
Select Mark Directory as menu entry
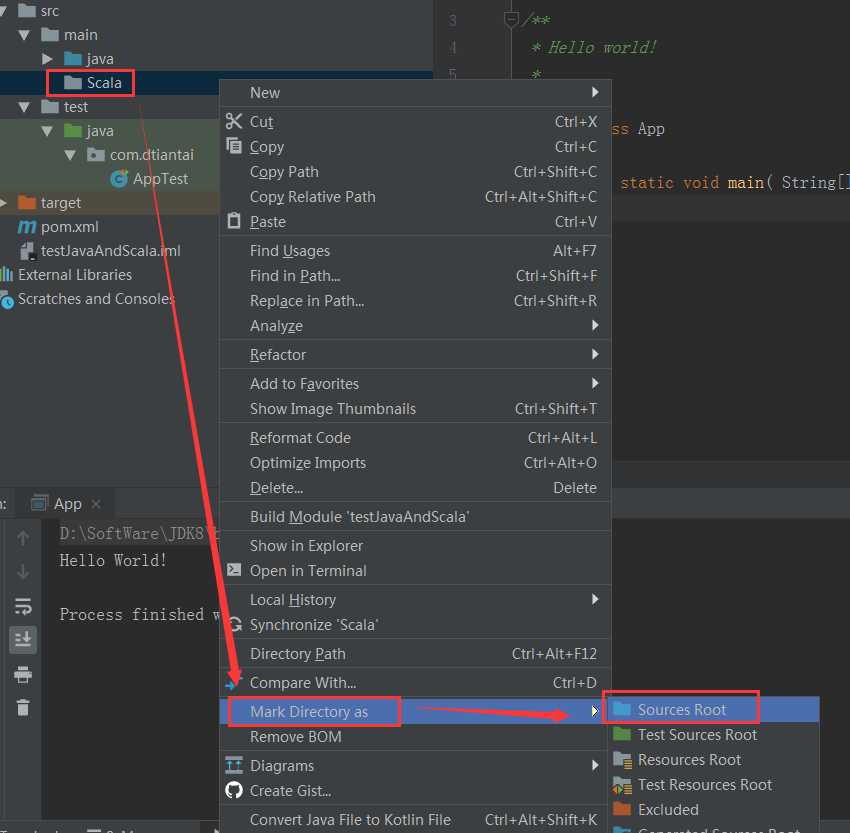[415, 711]
